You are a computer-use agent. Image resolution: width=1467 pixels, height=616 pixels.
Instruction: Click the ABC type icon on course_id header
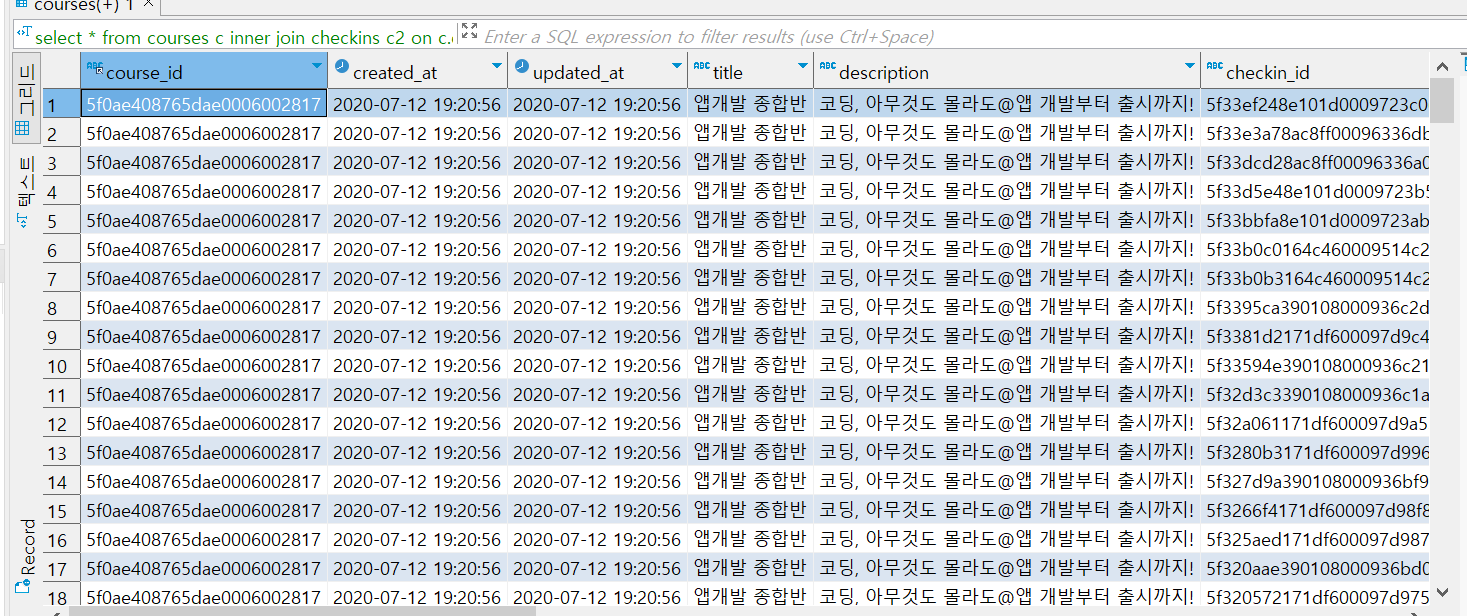coord(95,68)
